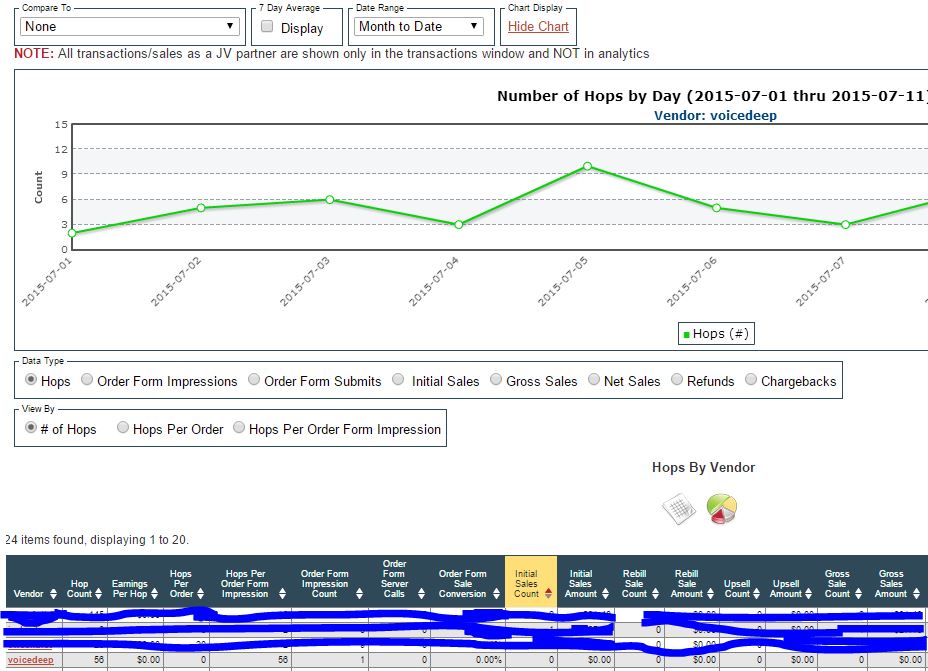928x671 pixels.
Task: Open the Date Range dropdown
Action: [x=419, y=27]
